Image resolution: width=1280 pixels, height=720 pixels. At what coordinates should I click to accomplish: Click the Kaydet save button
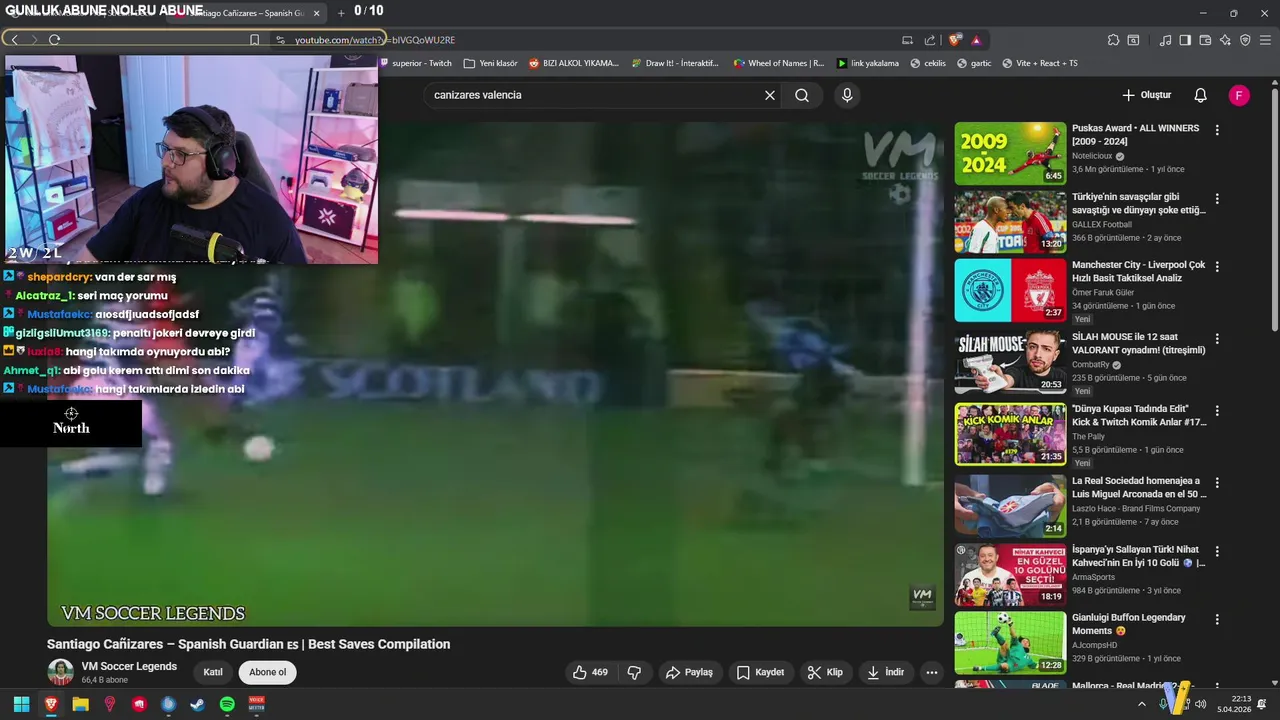[x=760, y=672]
